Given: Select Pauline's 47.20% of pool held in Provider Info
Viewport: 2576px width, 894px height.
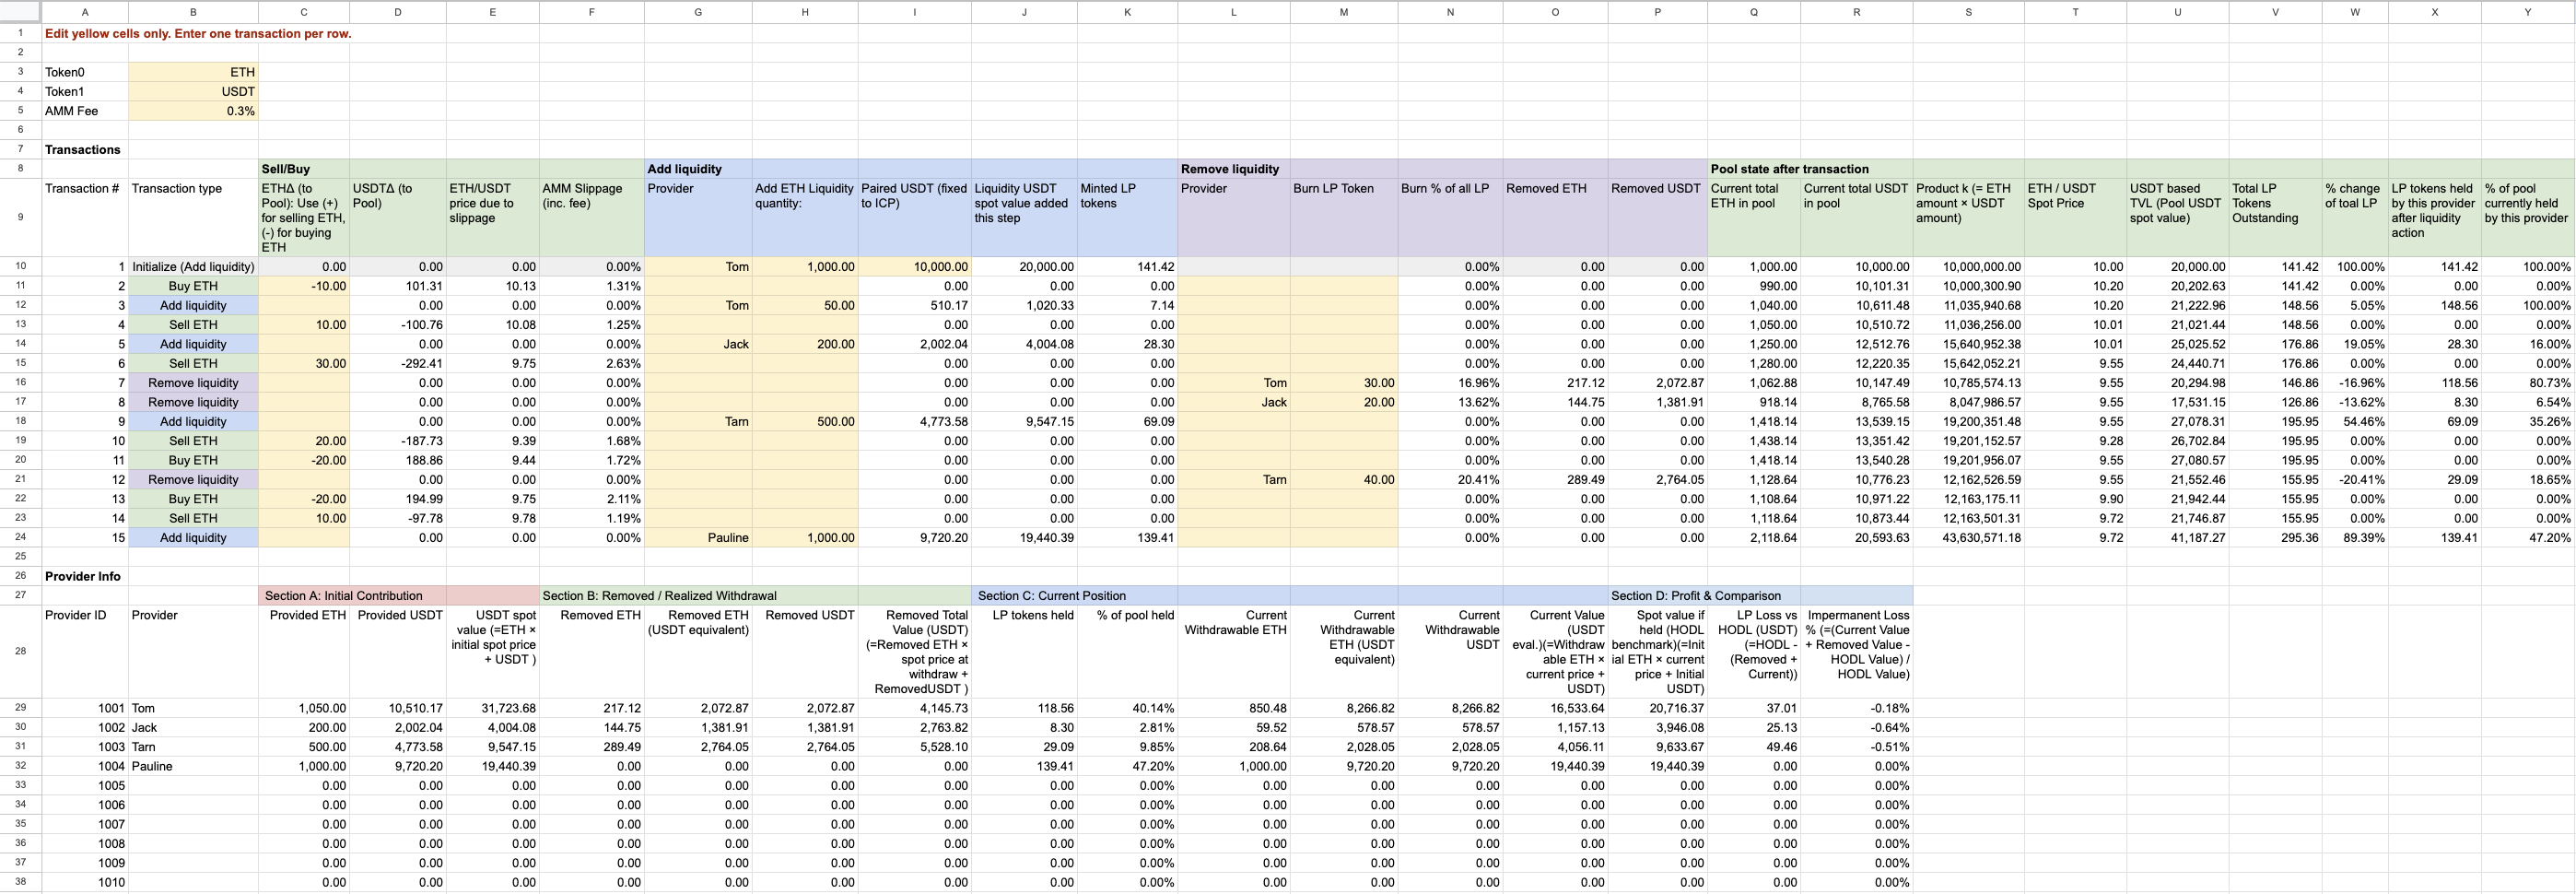Looking at the screenshot, I should (1127, 766).
